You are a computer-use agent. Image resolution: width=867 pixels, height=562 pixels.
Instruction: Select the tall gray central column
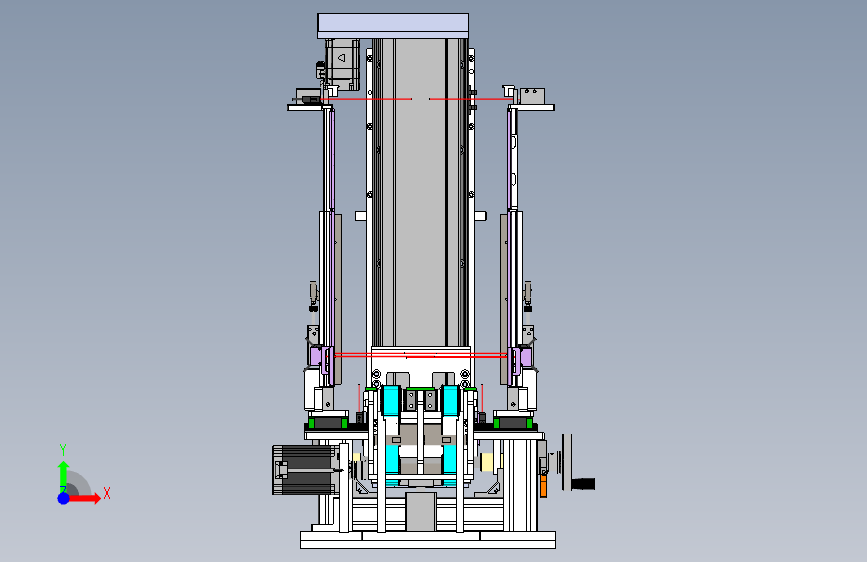click(420, 192)
